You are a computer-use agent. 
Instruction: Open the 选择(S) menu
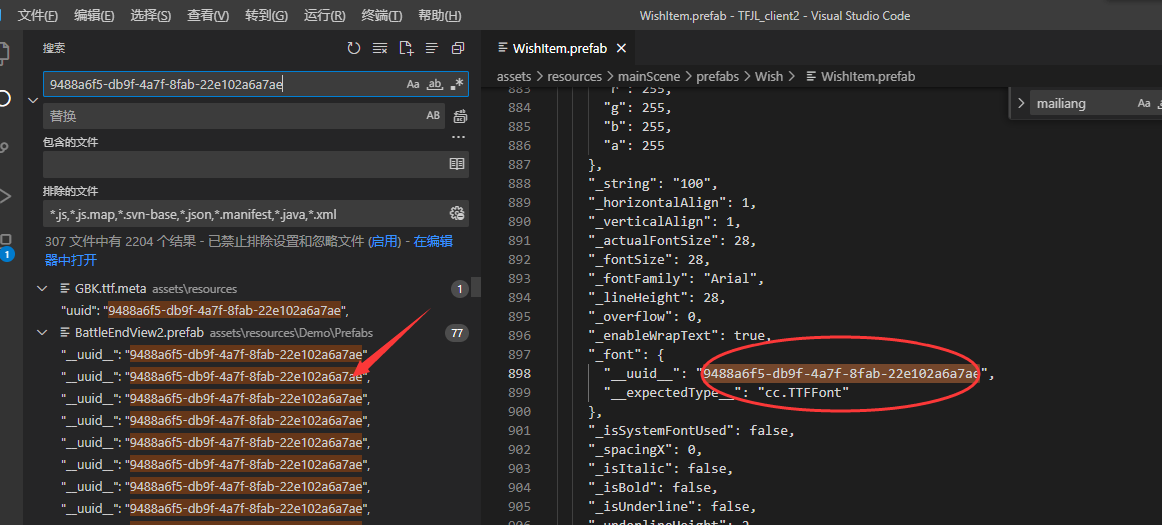click(151, 16)
